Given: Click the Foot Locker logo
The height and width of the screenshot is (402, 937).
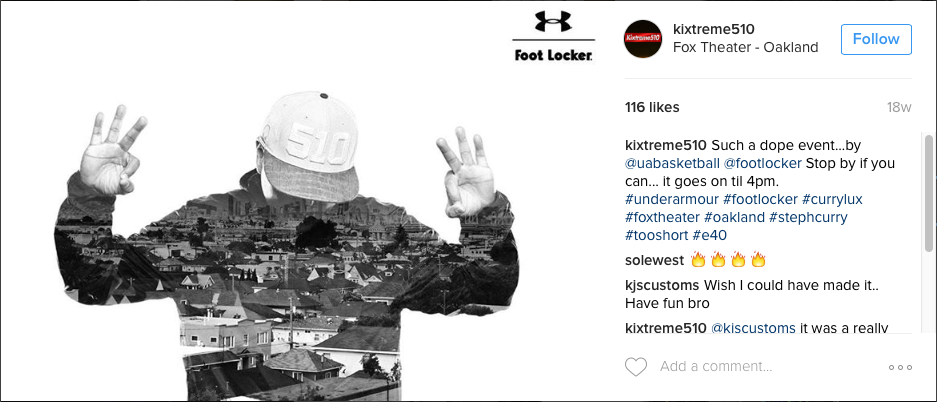Looking at the screenshot, I should click(x=553, y=55).
